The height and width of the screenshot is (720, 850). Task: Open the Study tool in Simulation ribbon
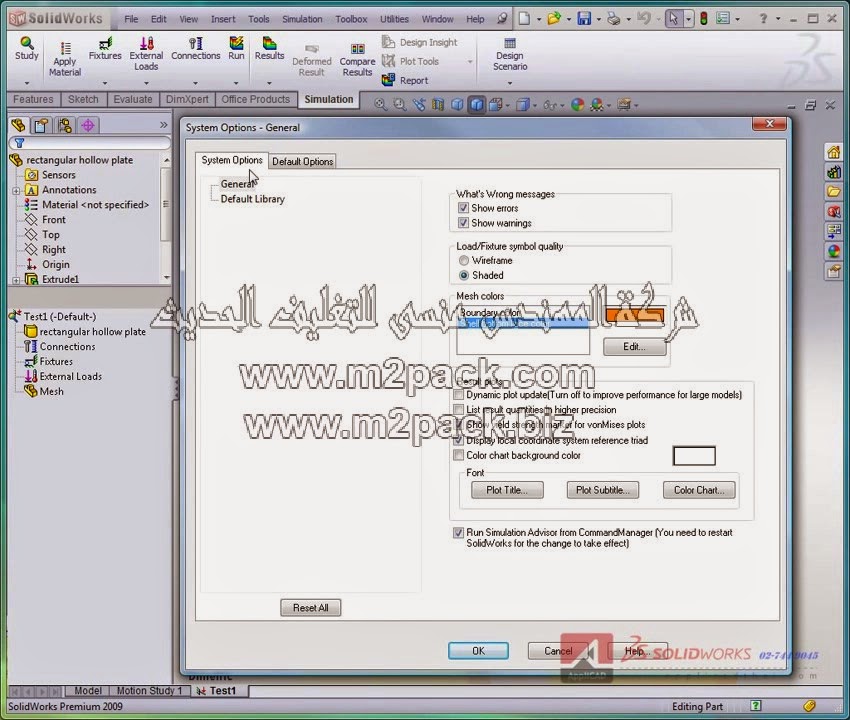click(27, 48)
